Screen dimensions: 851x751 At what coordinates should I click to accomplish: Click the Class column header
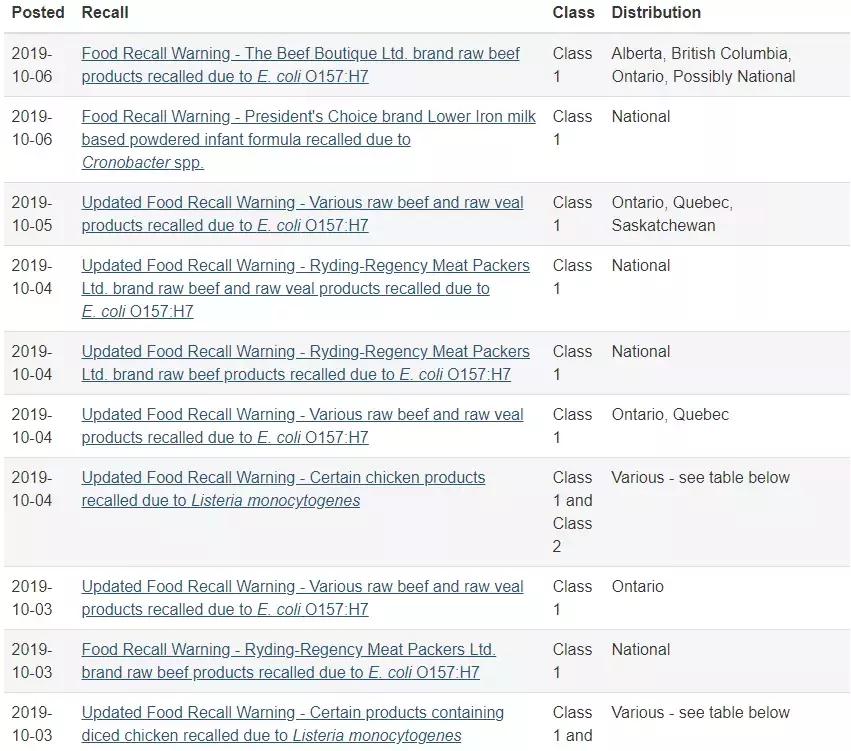coord(573,13)
